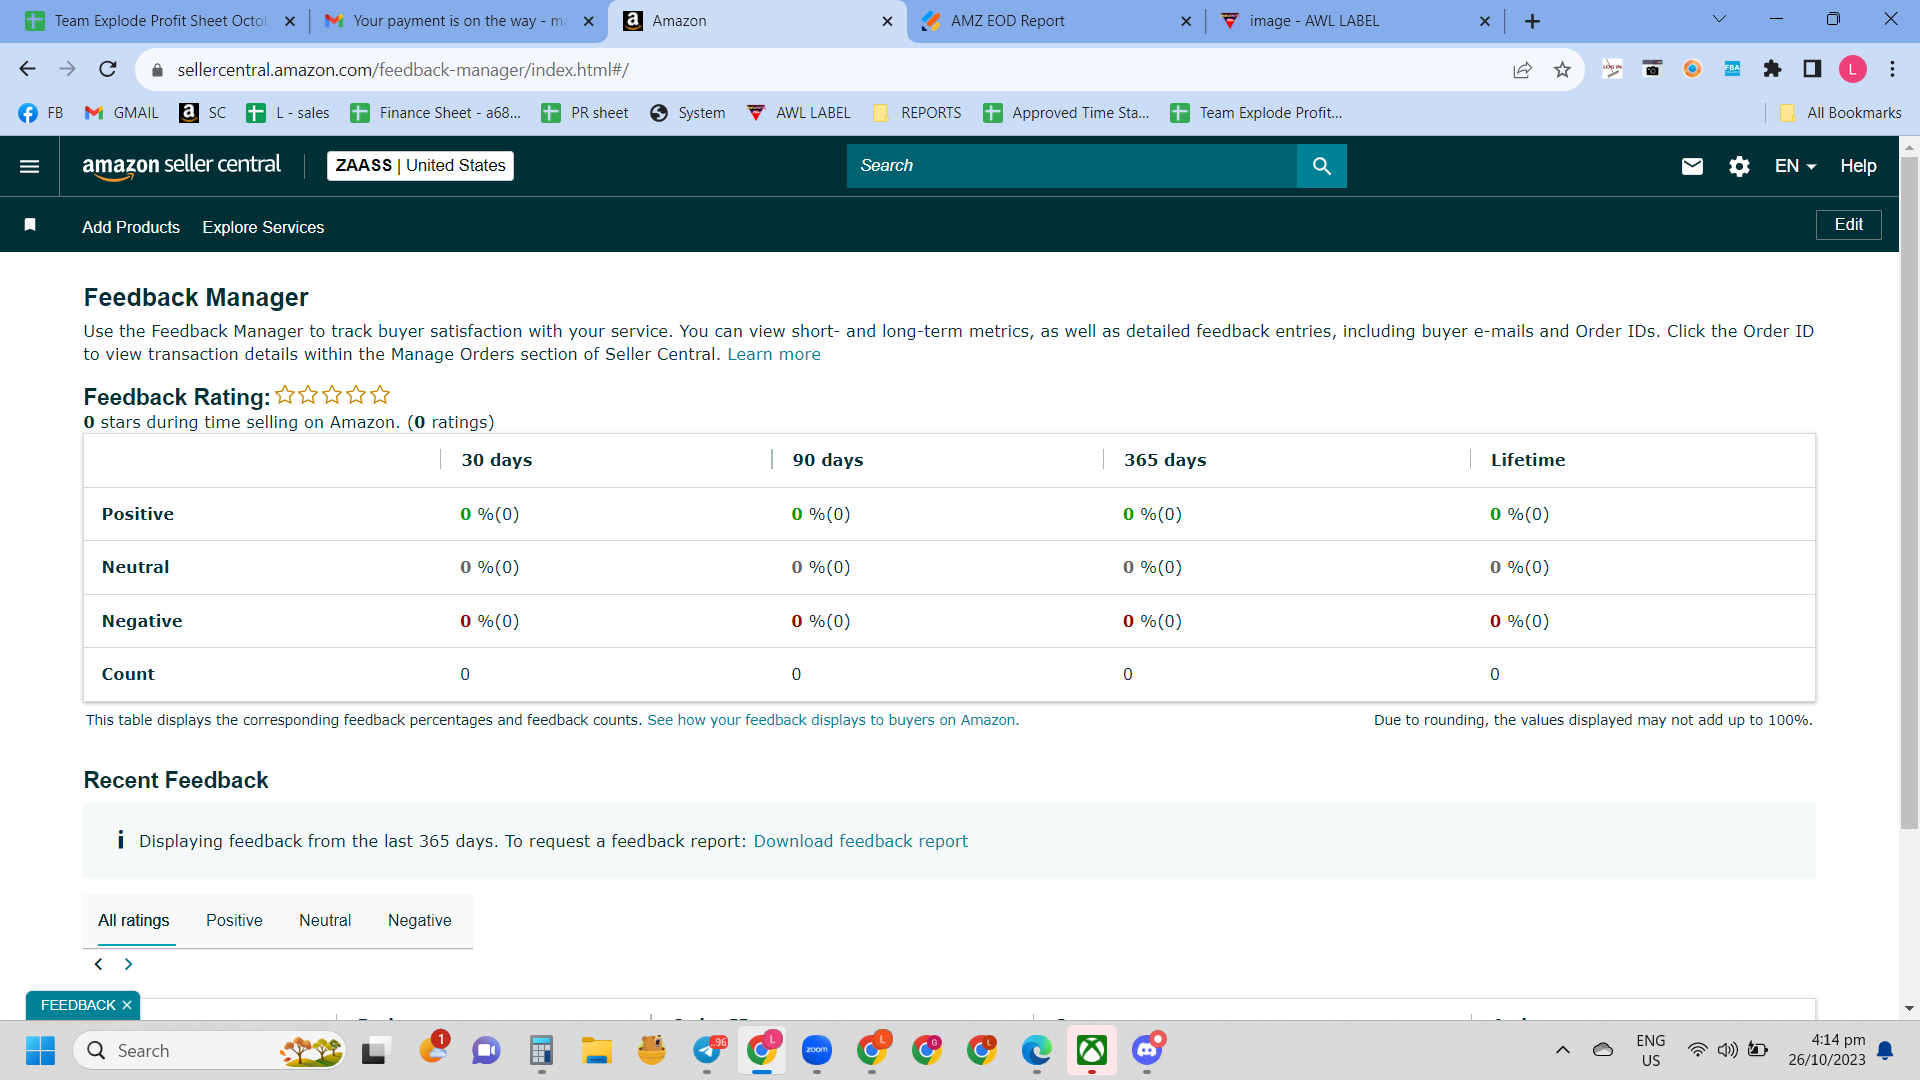Close the FEEDBACK tag widget
Image resolution: width=1920 pixels, height=1080 pixels.
pos(127,1005)
